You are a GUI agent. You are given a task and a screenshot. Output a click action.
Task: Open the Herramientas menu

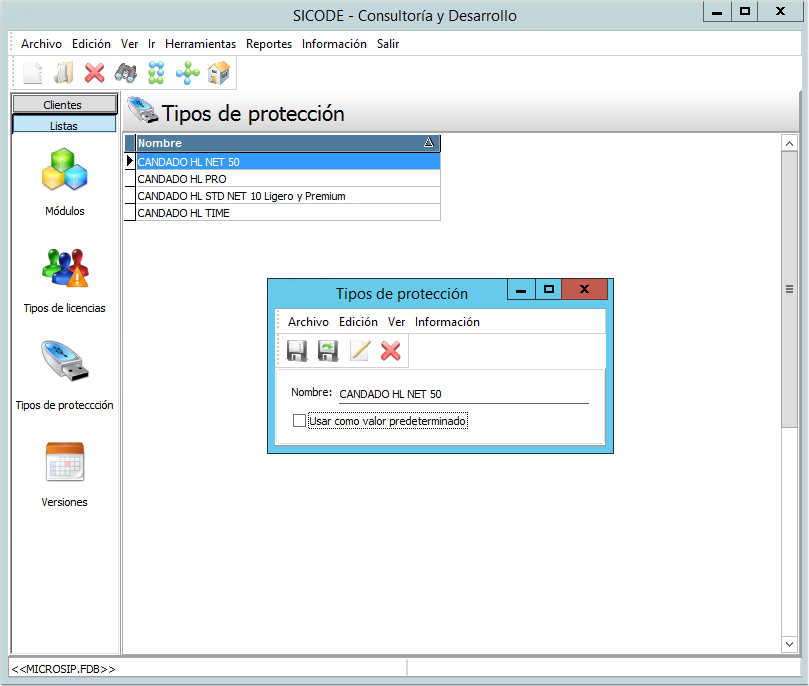pos(200,44)
